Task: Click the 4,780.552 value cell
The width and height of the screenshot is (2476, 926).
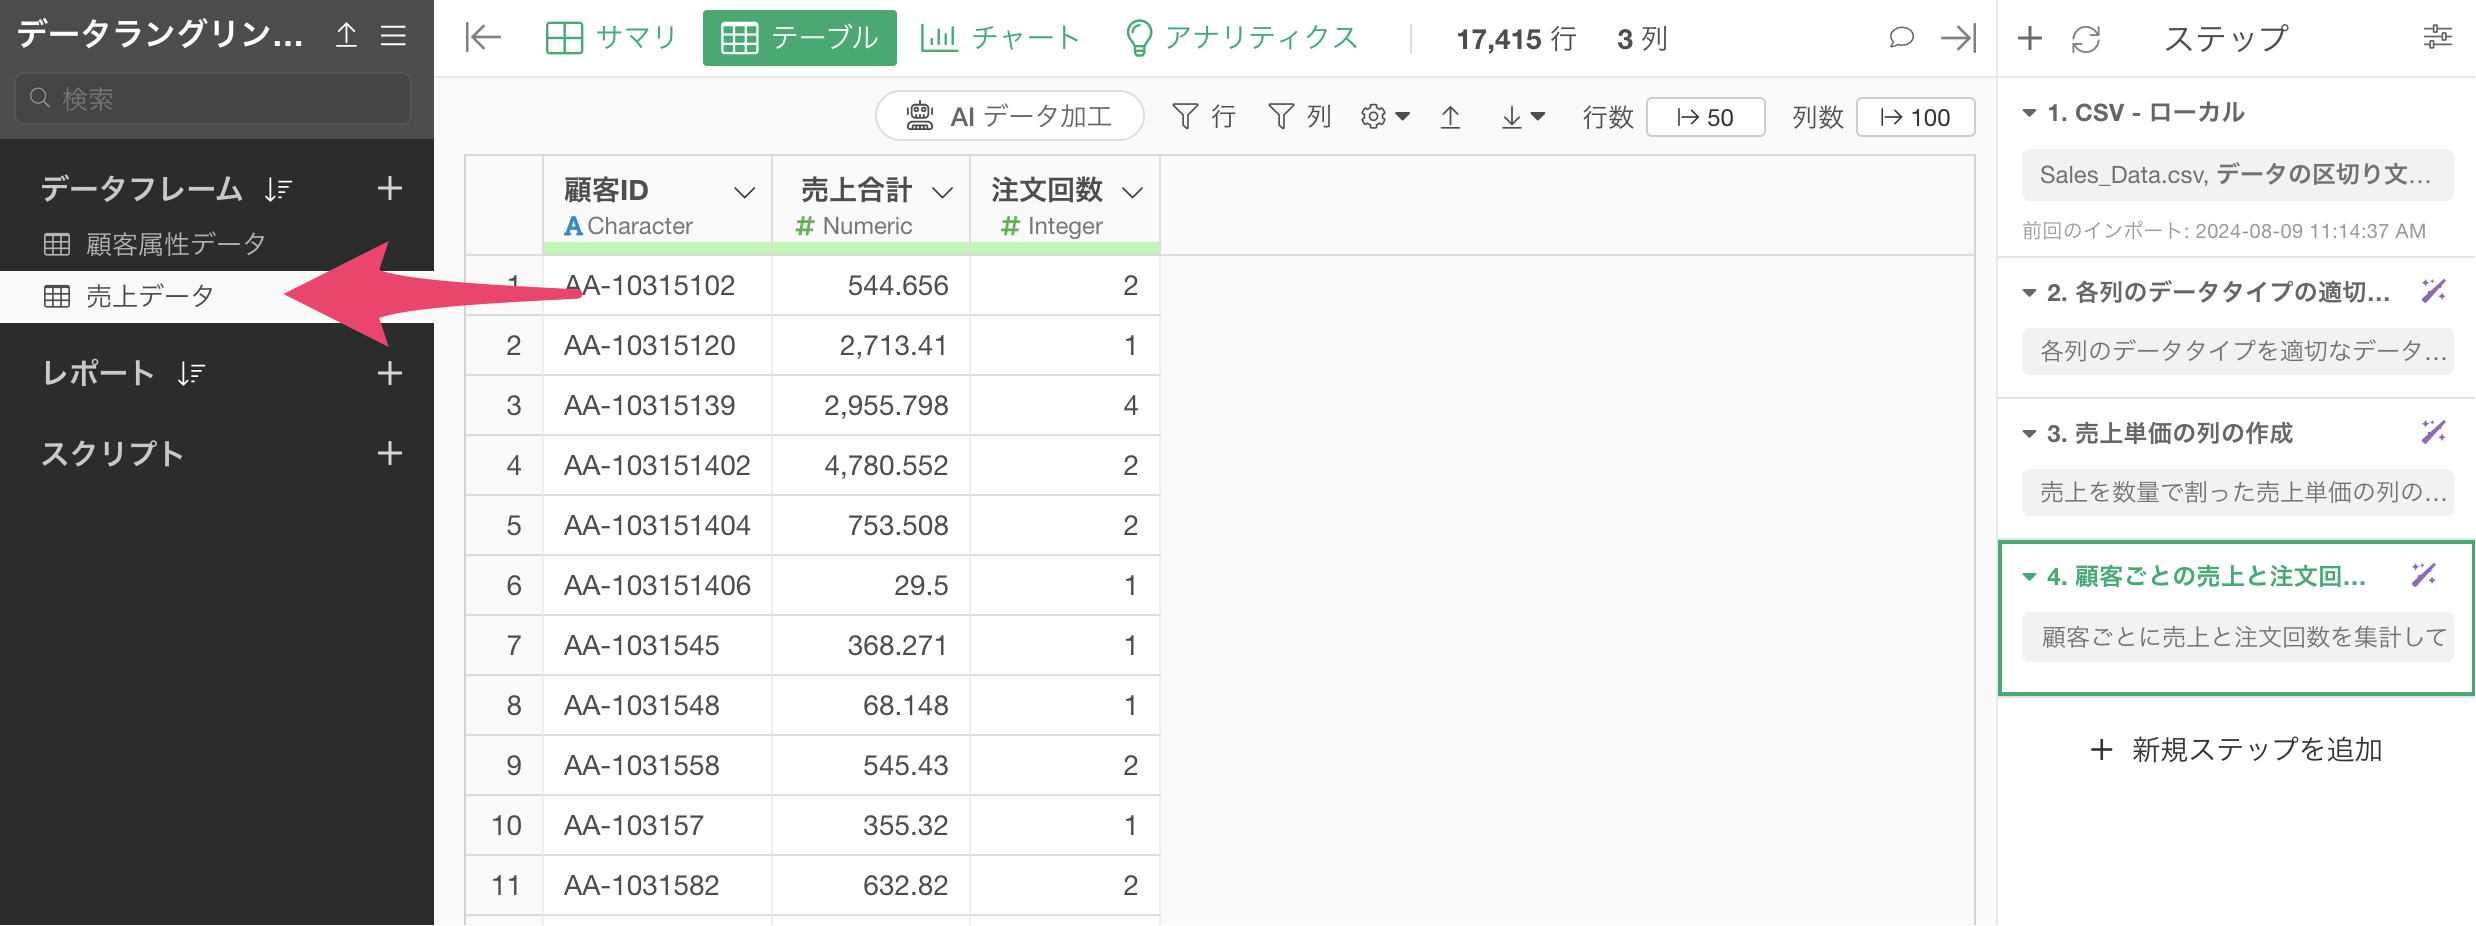Action: click(x=871, y=466)
